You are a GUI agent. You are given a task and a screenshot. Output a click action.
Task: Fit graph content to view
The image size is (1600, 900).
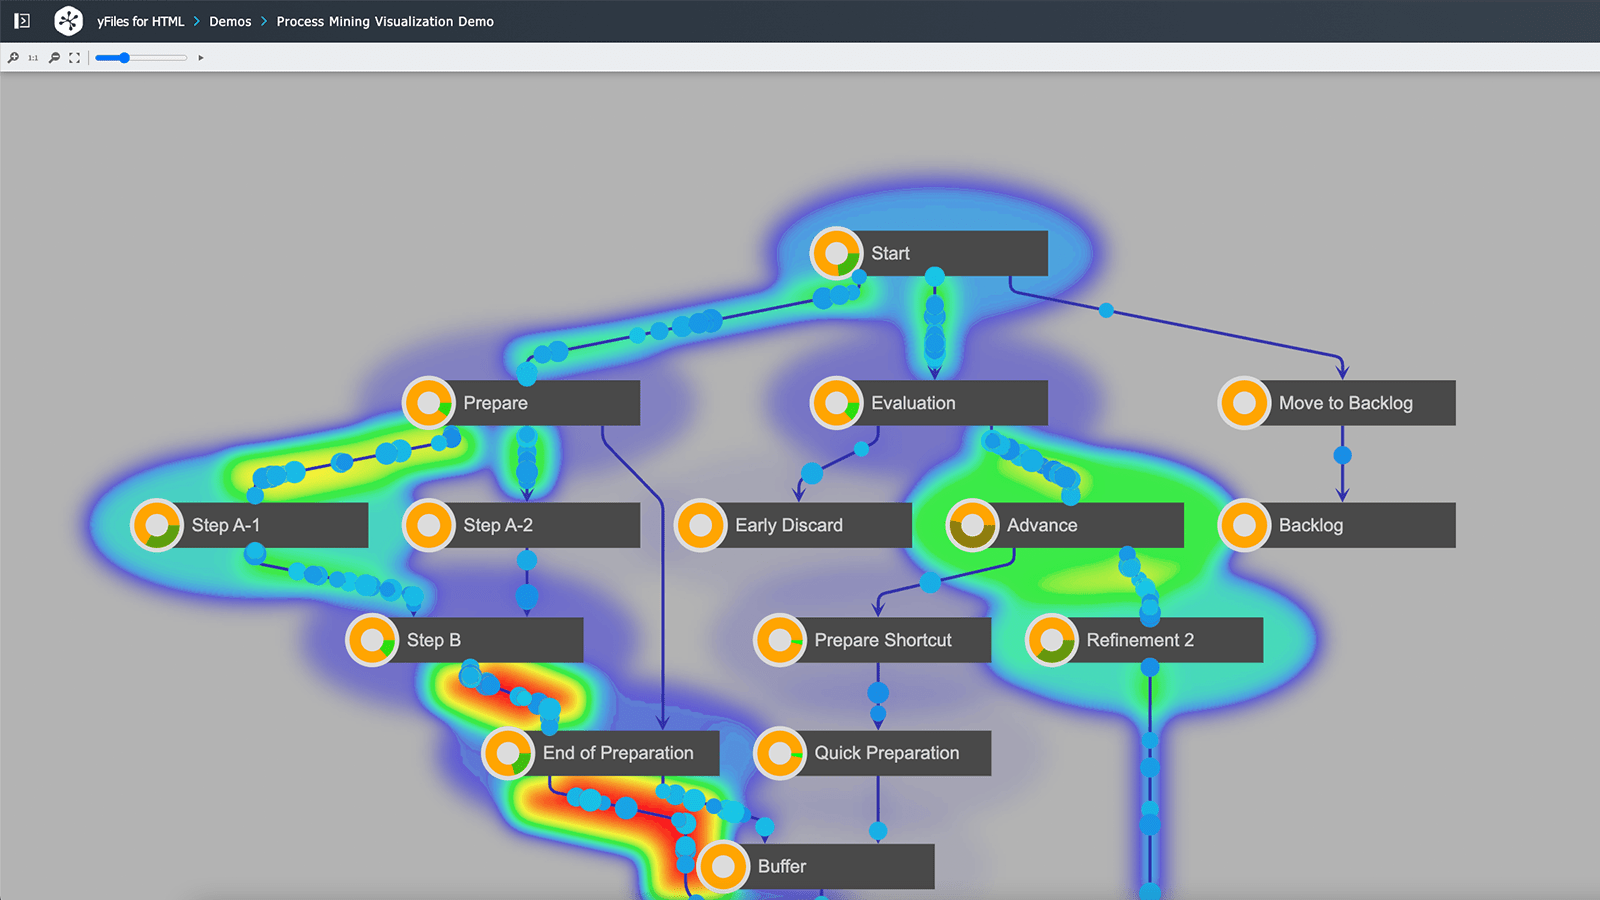pyautogui.click(x=75, y=58)
